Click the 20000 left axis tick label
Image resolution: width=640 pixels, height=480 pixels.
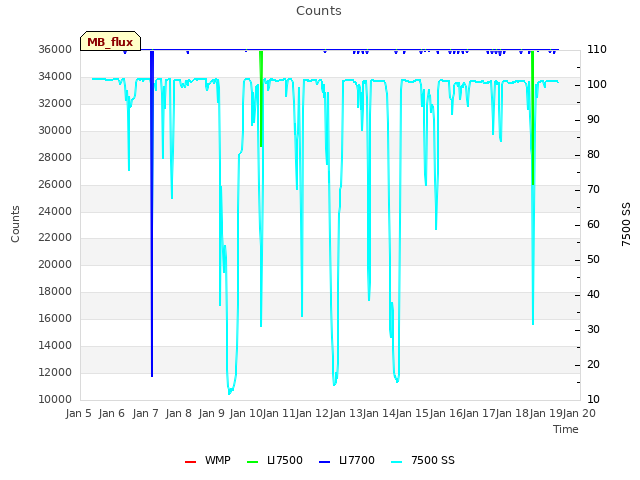55,264
